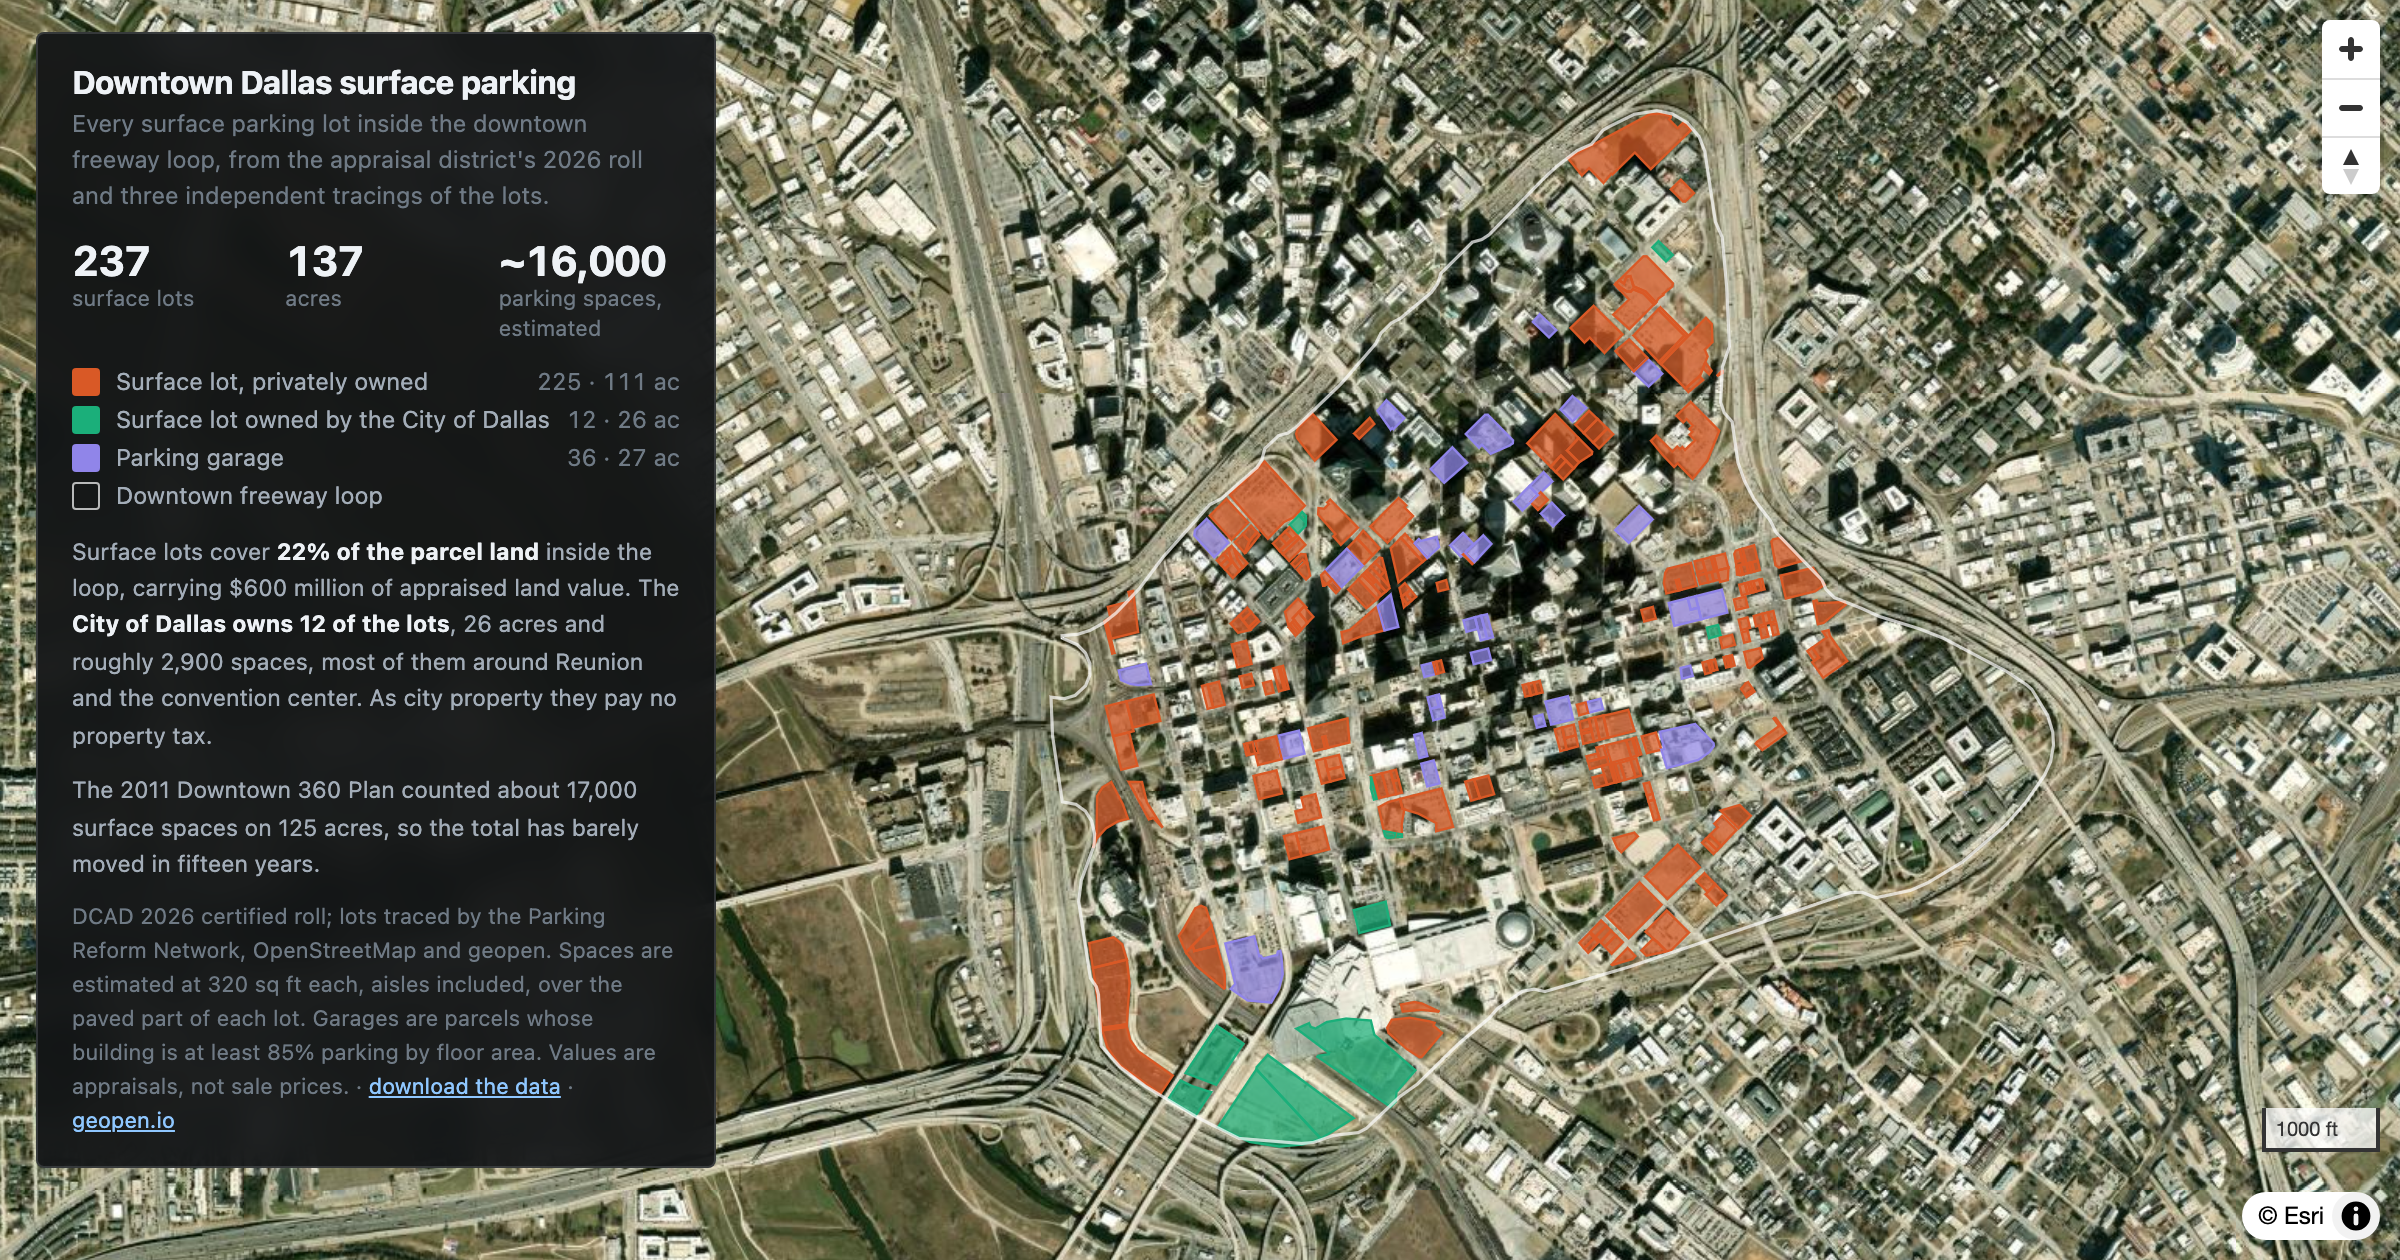Screen dimensions: 2400x1260
Task: Click the orange privately owned surface lot swatch
Action: pyautogui.click(x=86, y=382)
